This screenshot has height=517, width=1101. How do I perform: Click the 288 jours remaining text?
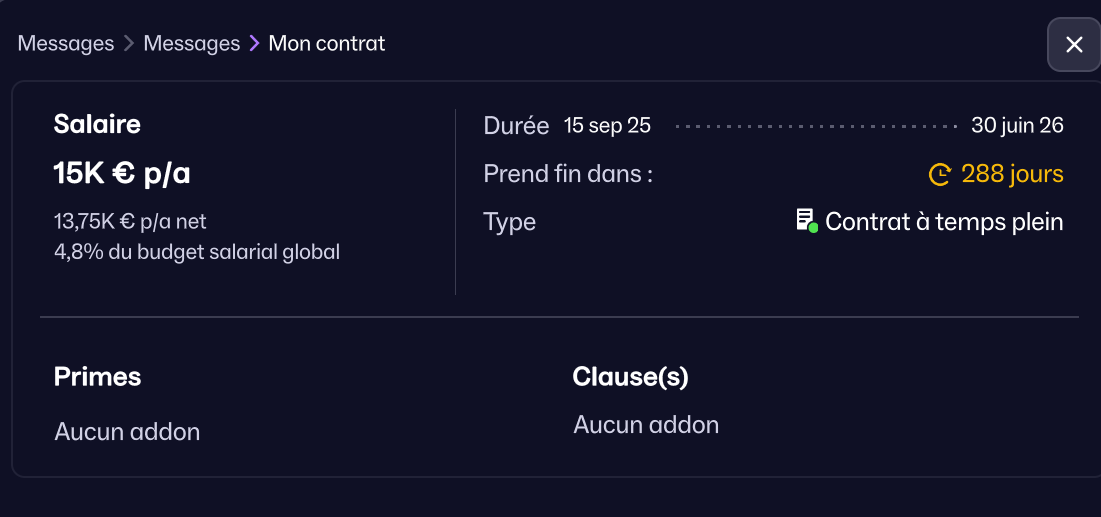[x=1012, y=175]
